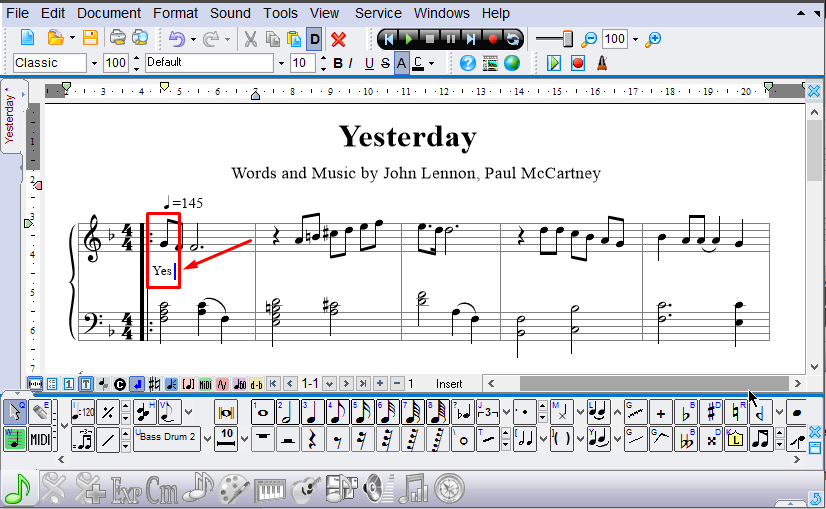Select the half note duration
Screen dimensions: 826x509
[288, 412]
